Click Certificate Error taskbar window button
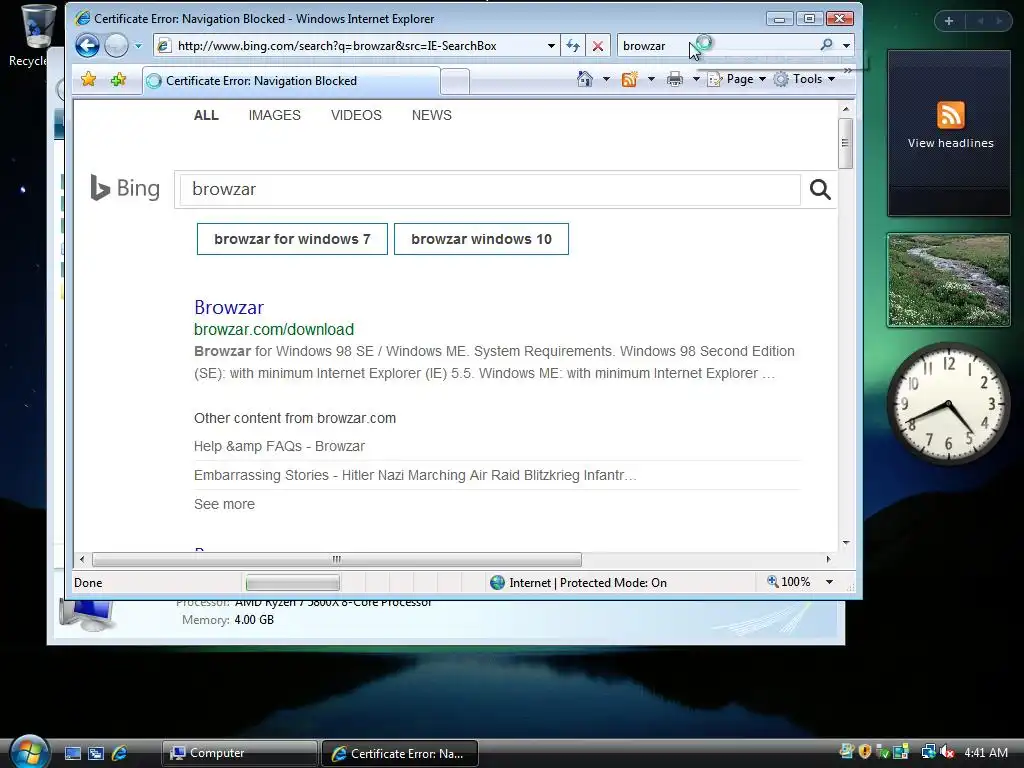 pyautogui.click(x=400, y=753)
